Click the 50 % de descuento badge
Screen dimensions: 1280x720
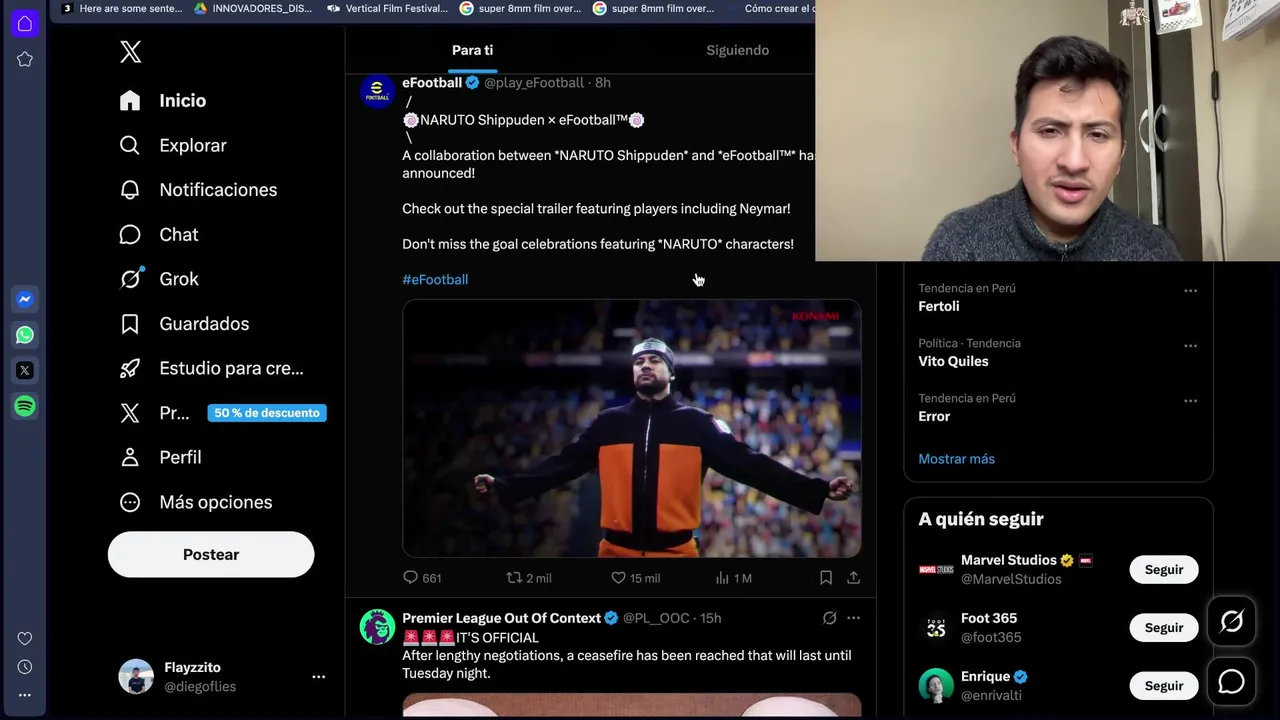[x=267, y=413]
